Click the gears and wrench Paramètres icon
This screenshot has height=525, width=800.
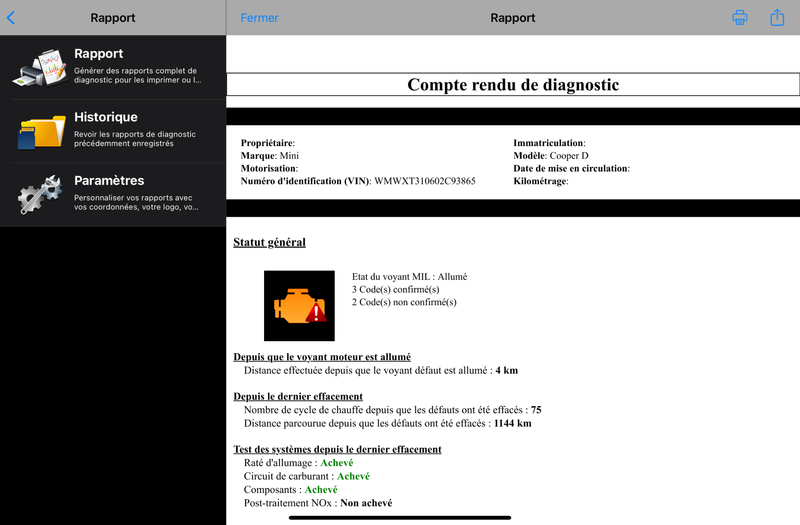[x=40, y=194]
